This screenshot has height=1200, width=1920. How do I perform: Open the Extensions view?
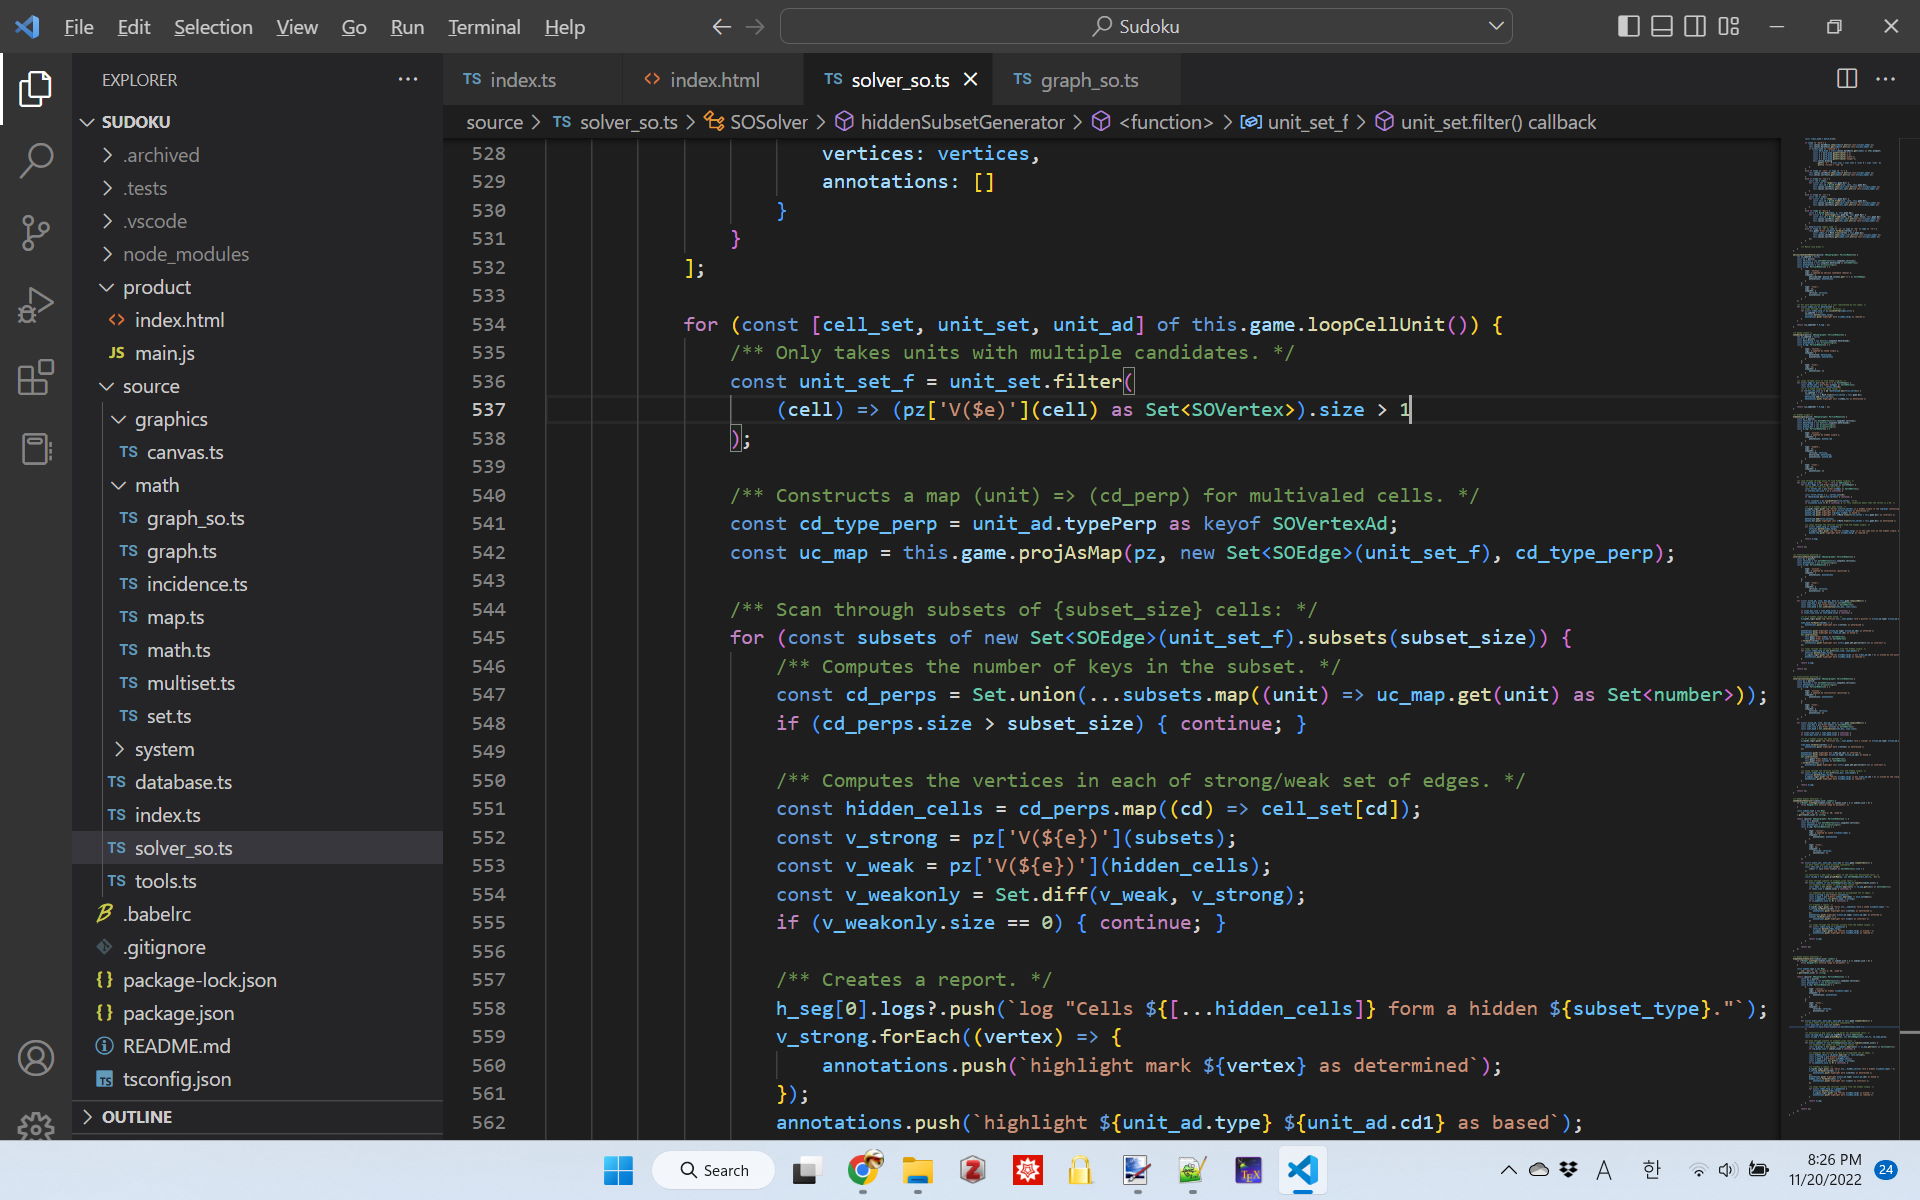click(x=36, y=378)
